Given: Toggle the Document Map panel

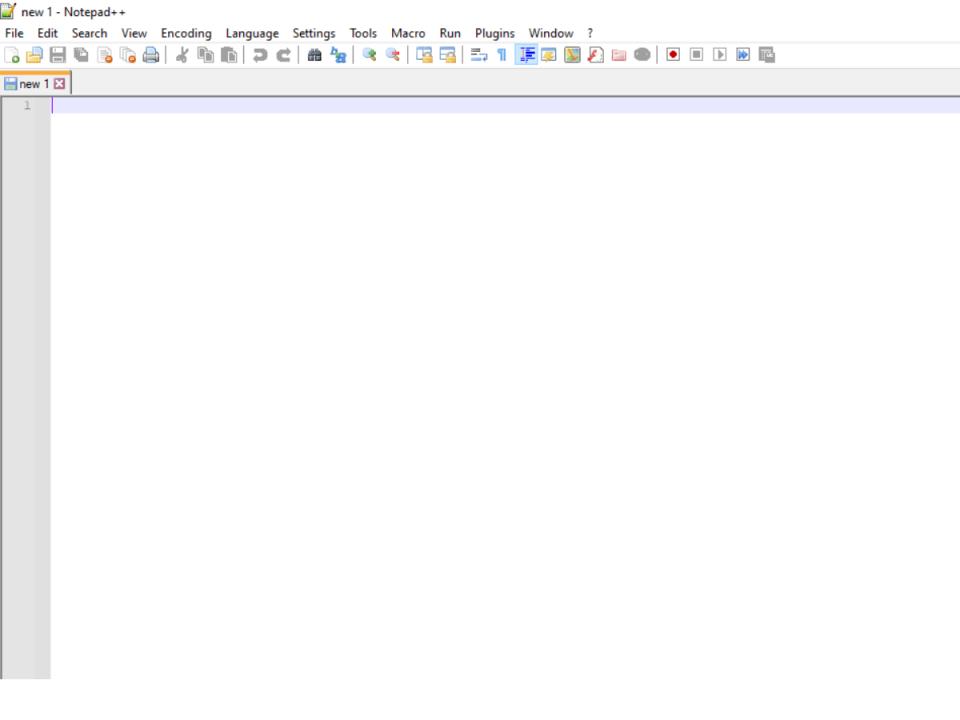Looking at the screenshot, I should click(571, 55).
